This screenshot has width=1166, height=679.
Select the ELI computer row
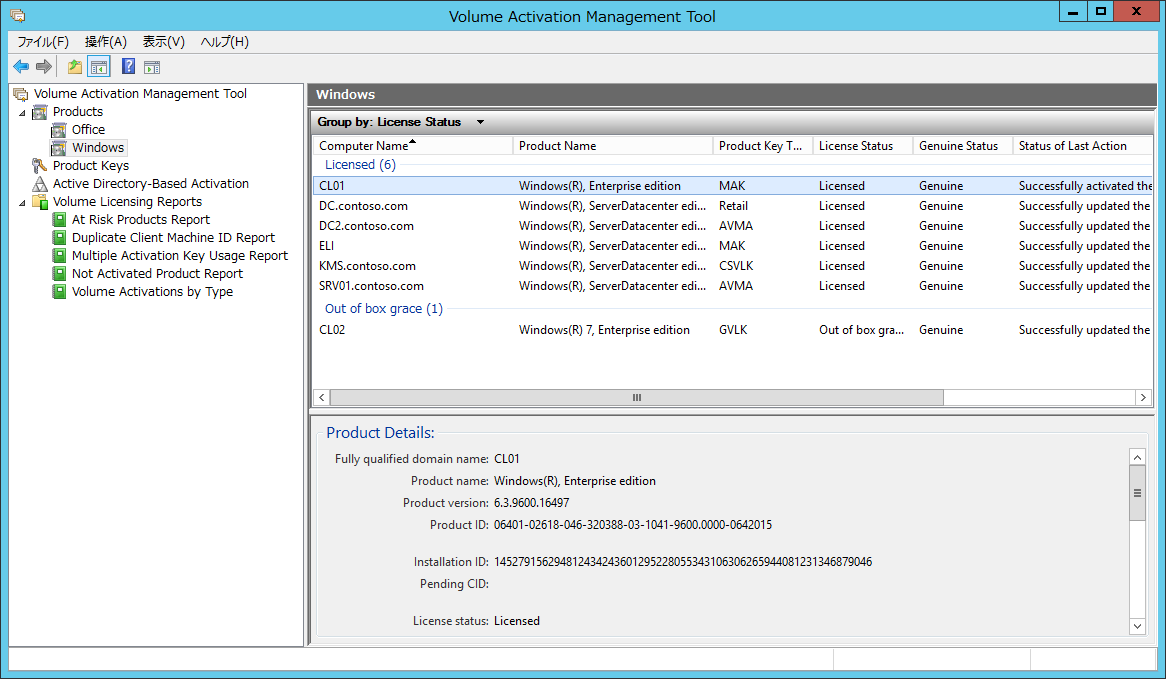[x=732, y=246]
